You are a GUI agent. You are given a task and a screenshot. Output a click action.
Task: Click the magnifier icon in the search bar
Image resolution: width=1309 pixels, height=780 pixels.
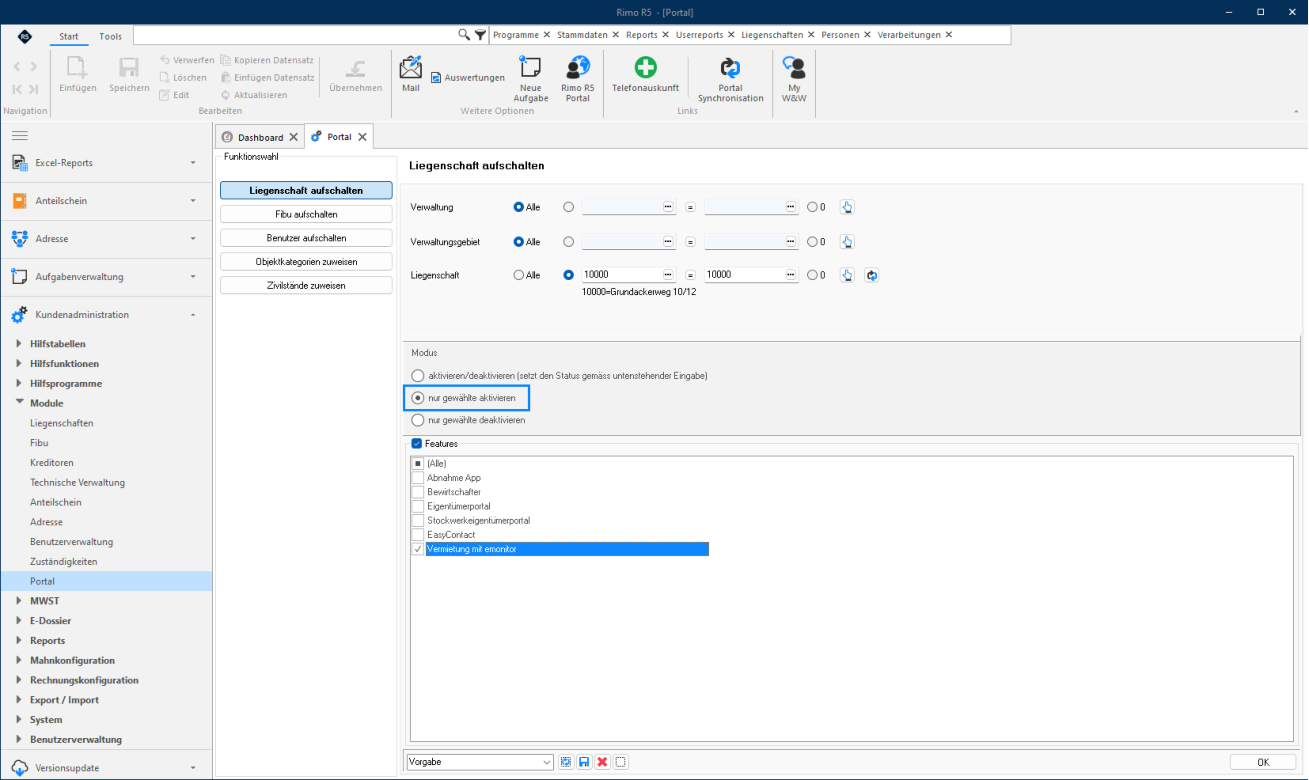click(x=464, y=34)
